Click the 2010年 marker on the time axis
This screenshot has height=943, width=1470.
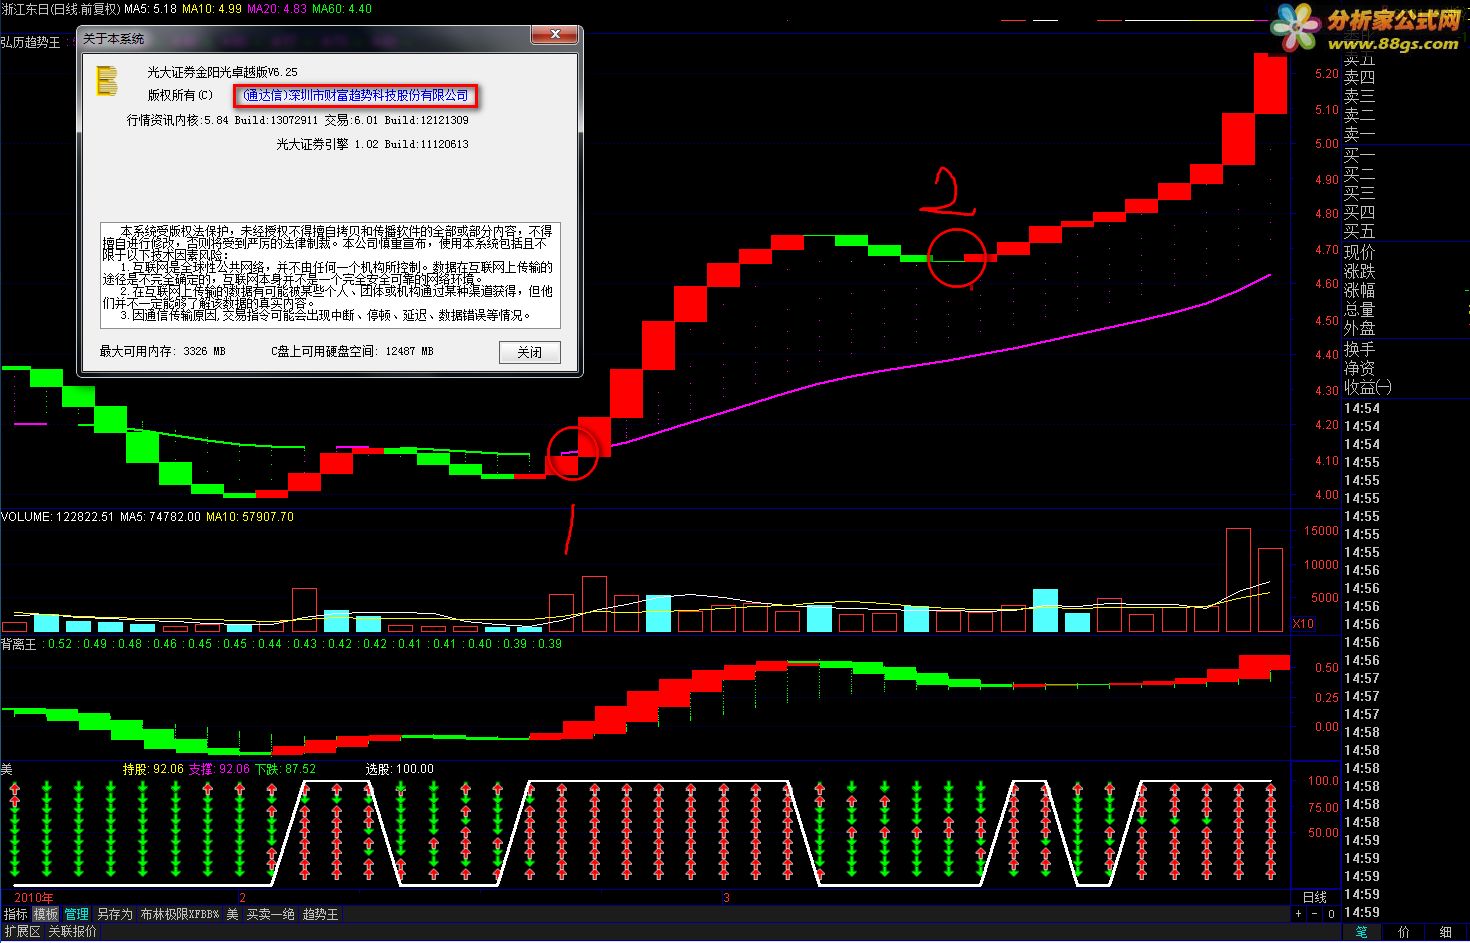[x=34, y=897]
